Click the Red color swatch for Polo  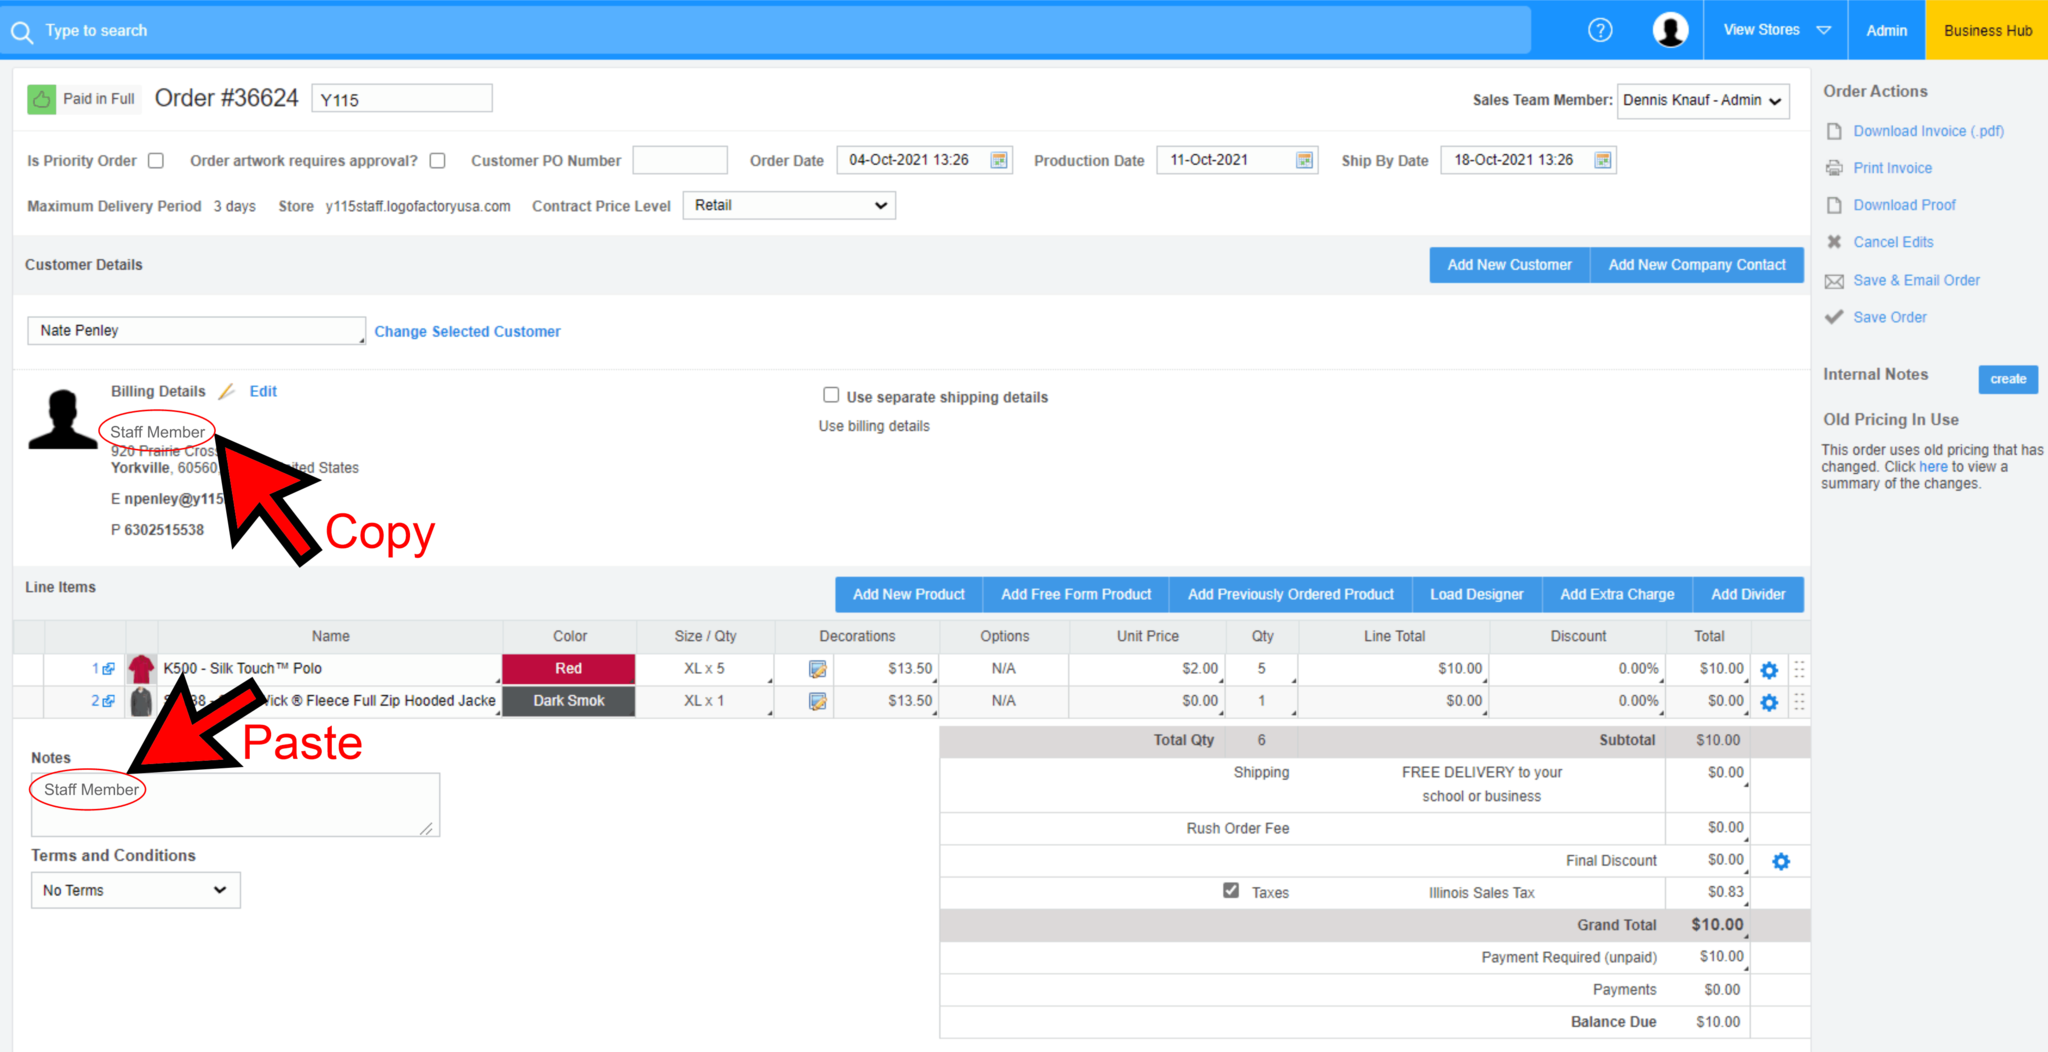coord(568,669)
